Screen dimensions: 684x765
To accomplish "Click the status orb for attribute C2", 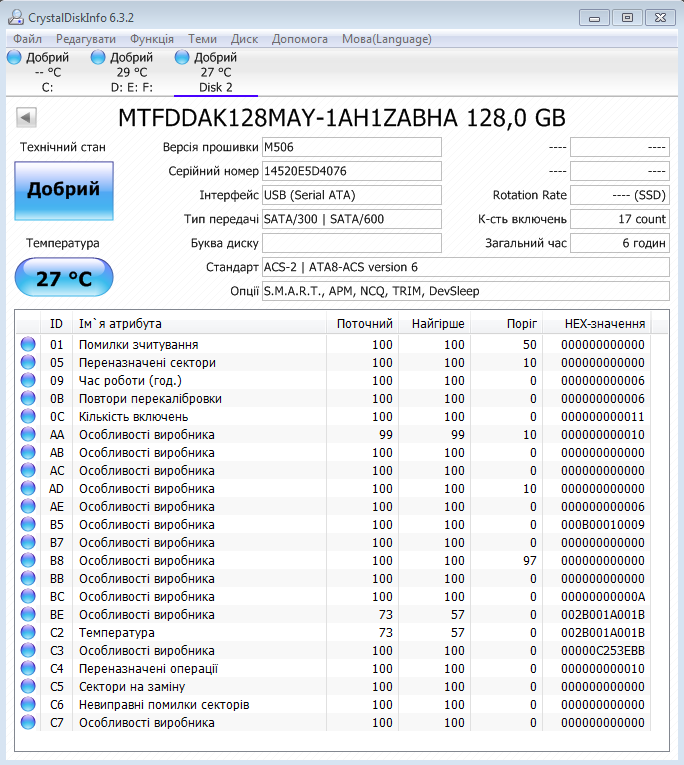I will (x=28, y=632).
